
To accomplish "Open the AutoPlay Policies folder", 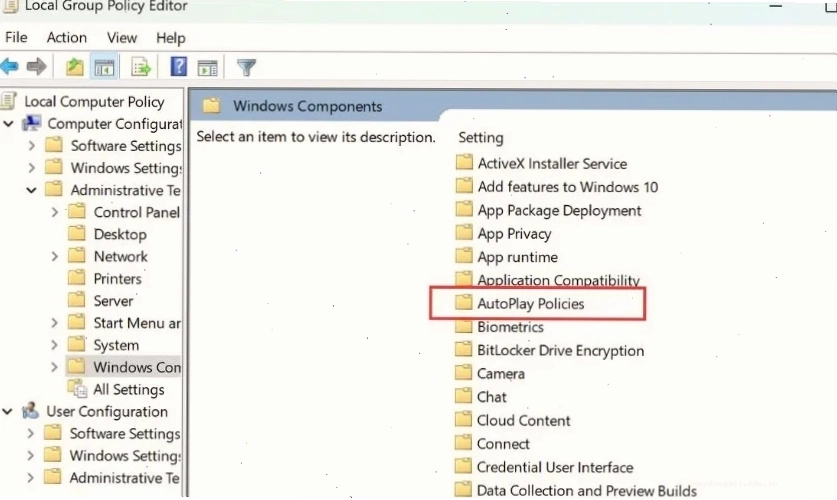I will coord(531,304).
